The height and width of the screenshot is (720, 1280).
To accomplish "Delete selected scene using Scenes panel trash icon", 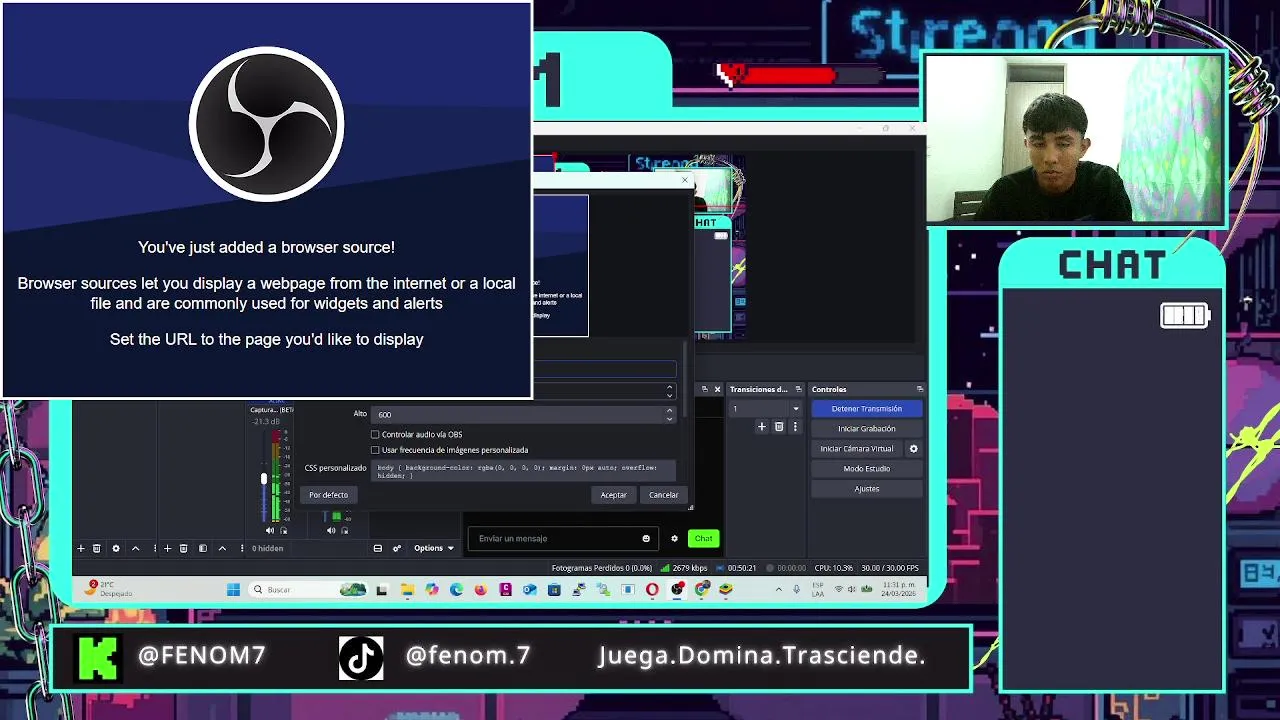I will [x=97, y=548].
